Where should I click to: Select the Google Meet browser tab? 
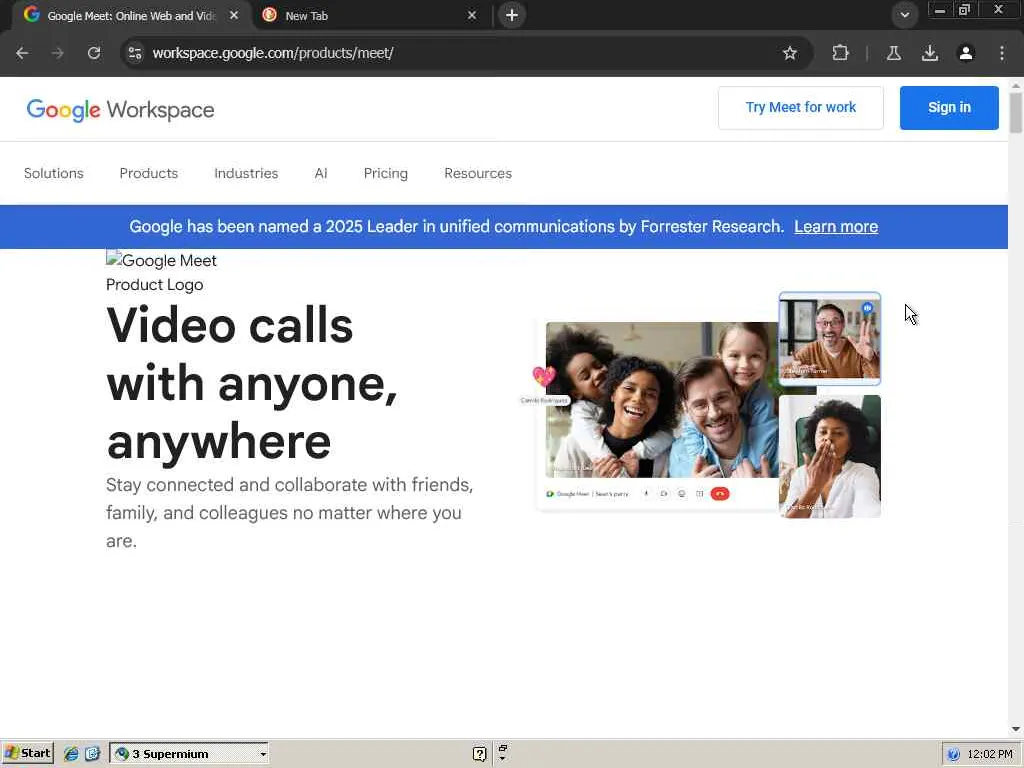[x=131, y=15]
